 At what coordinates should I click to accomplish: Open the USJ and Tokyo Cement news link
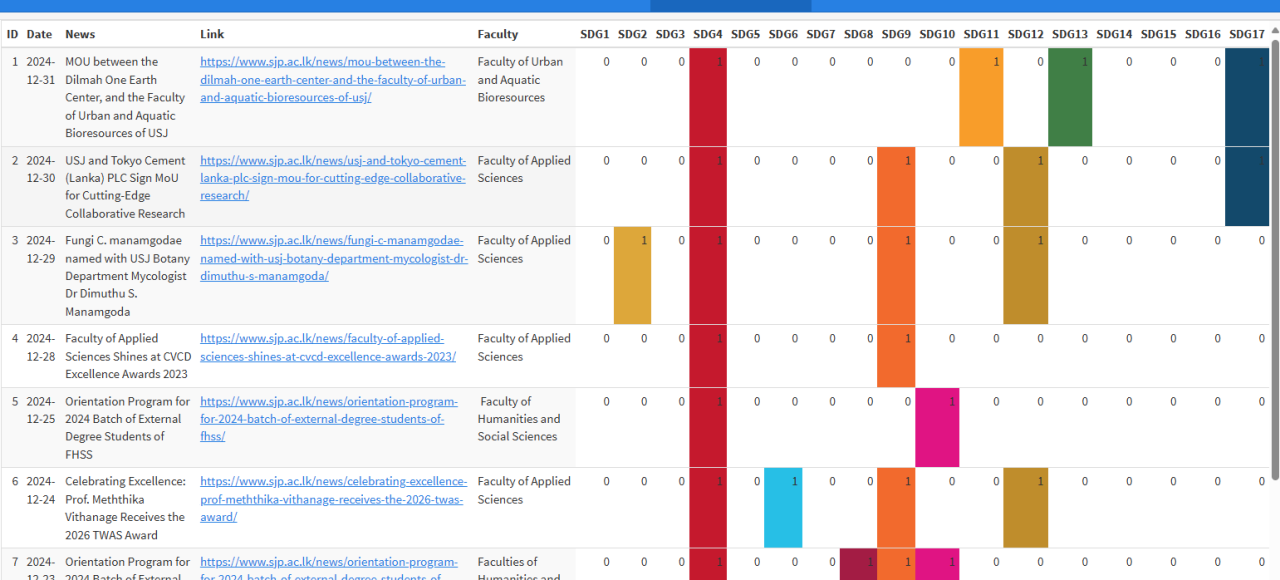332,178
